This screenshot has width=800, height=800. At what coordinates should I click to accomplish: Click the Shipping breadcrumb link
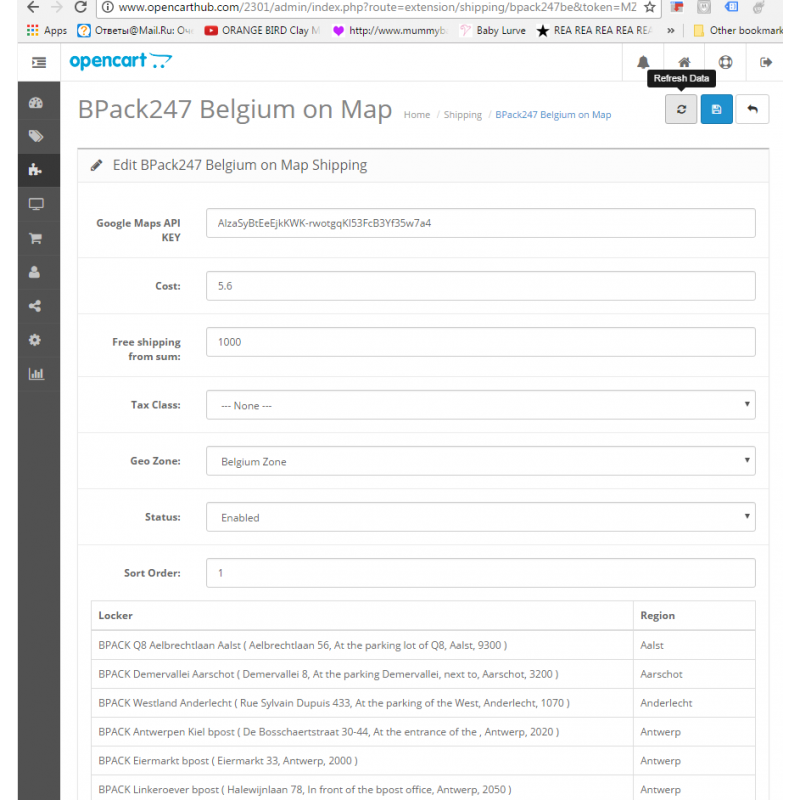(463, 115)
